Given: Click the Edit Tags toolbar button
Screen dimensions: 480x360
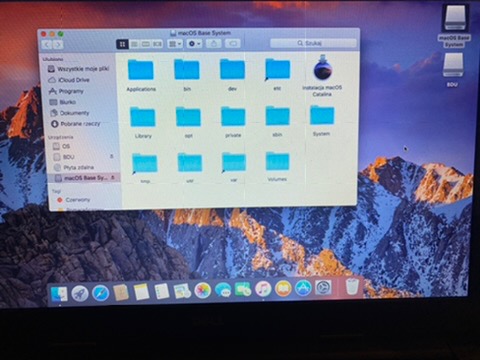Looking at the screenshot, I should pos(233,44).
